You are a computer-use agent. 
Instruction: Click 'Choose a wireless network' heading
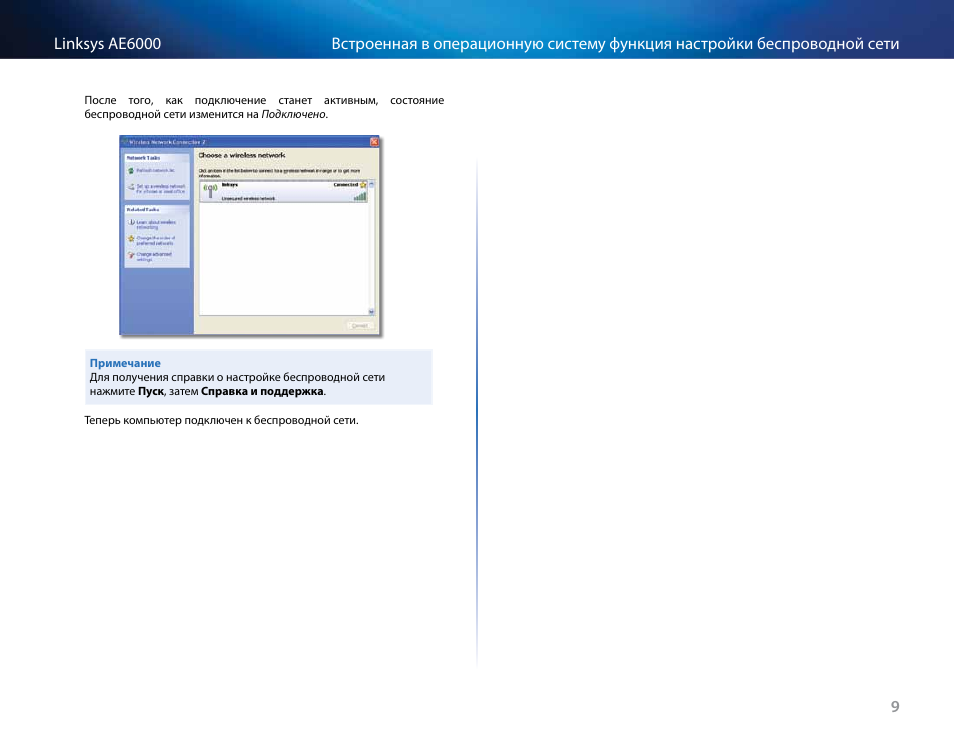242,156
